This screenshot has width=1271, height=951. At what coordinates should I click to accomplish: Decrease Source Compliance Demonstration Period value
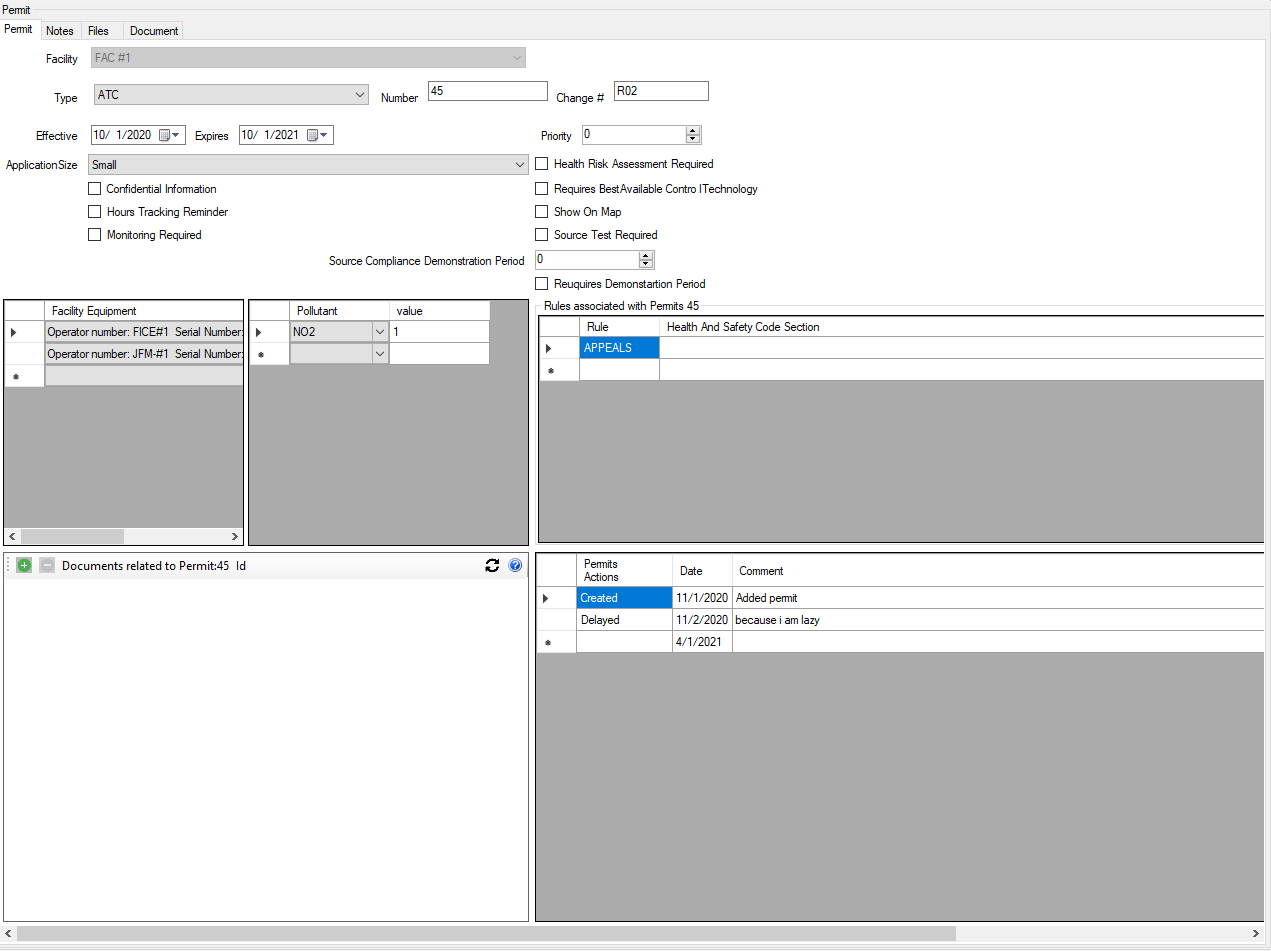pos(645,264)
